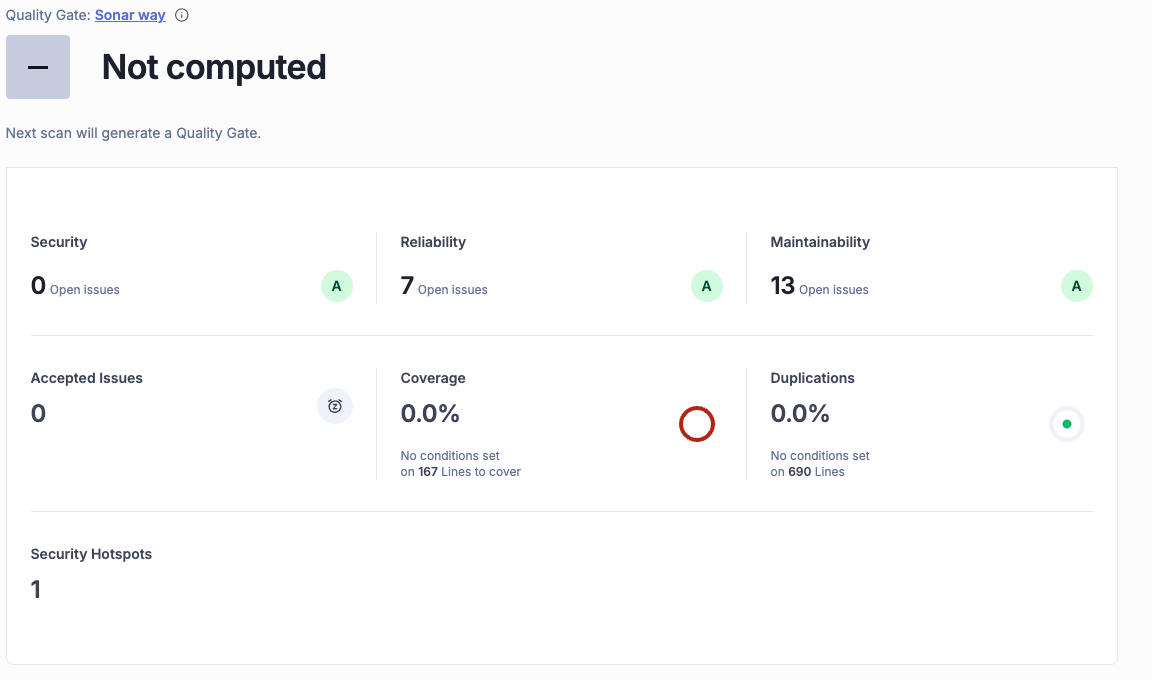Open the Coverage 0.0% value
This screenshot has width=1152, height=680.
pos(430,413)
